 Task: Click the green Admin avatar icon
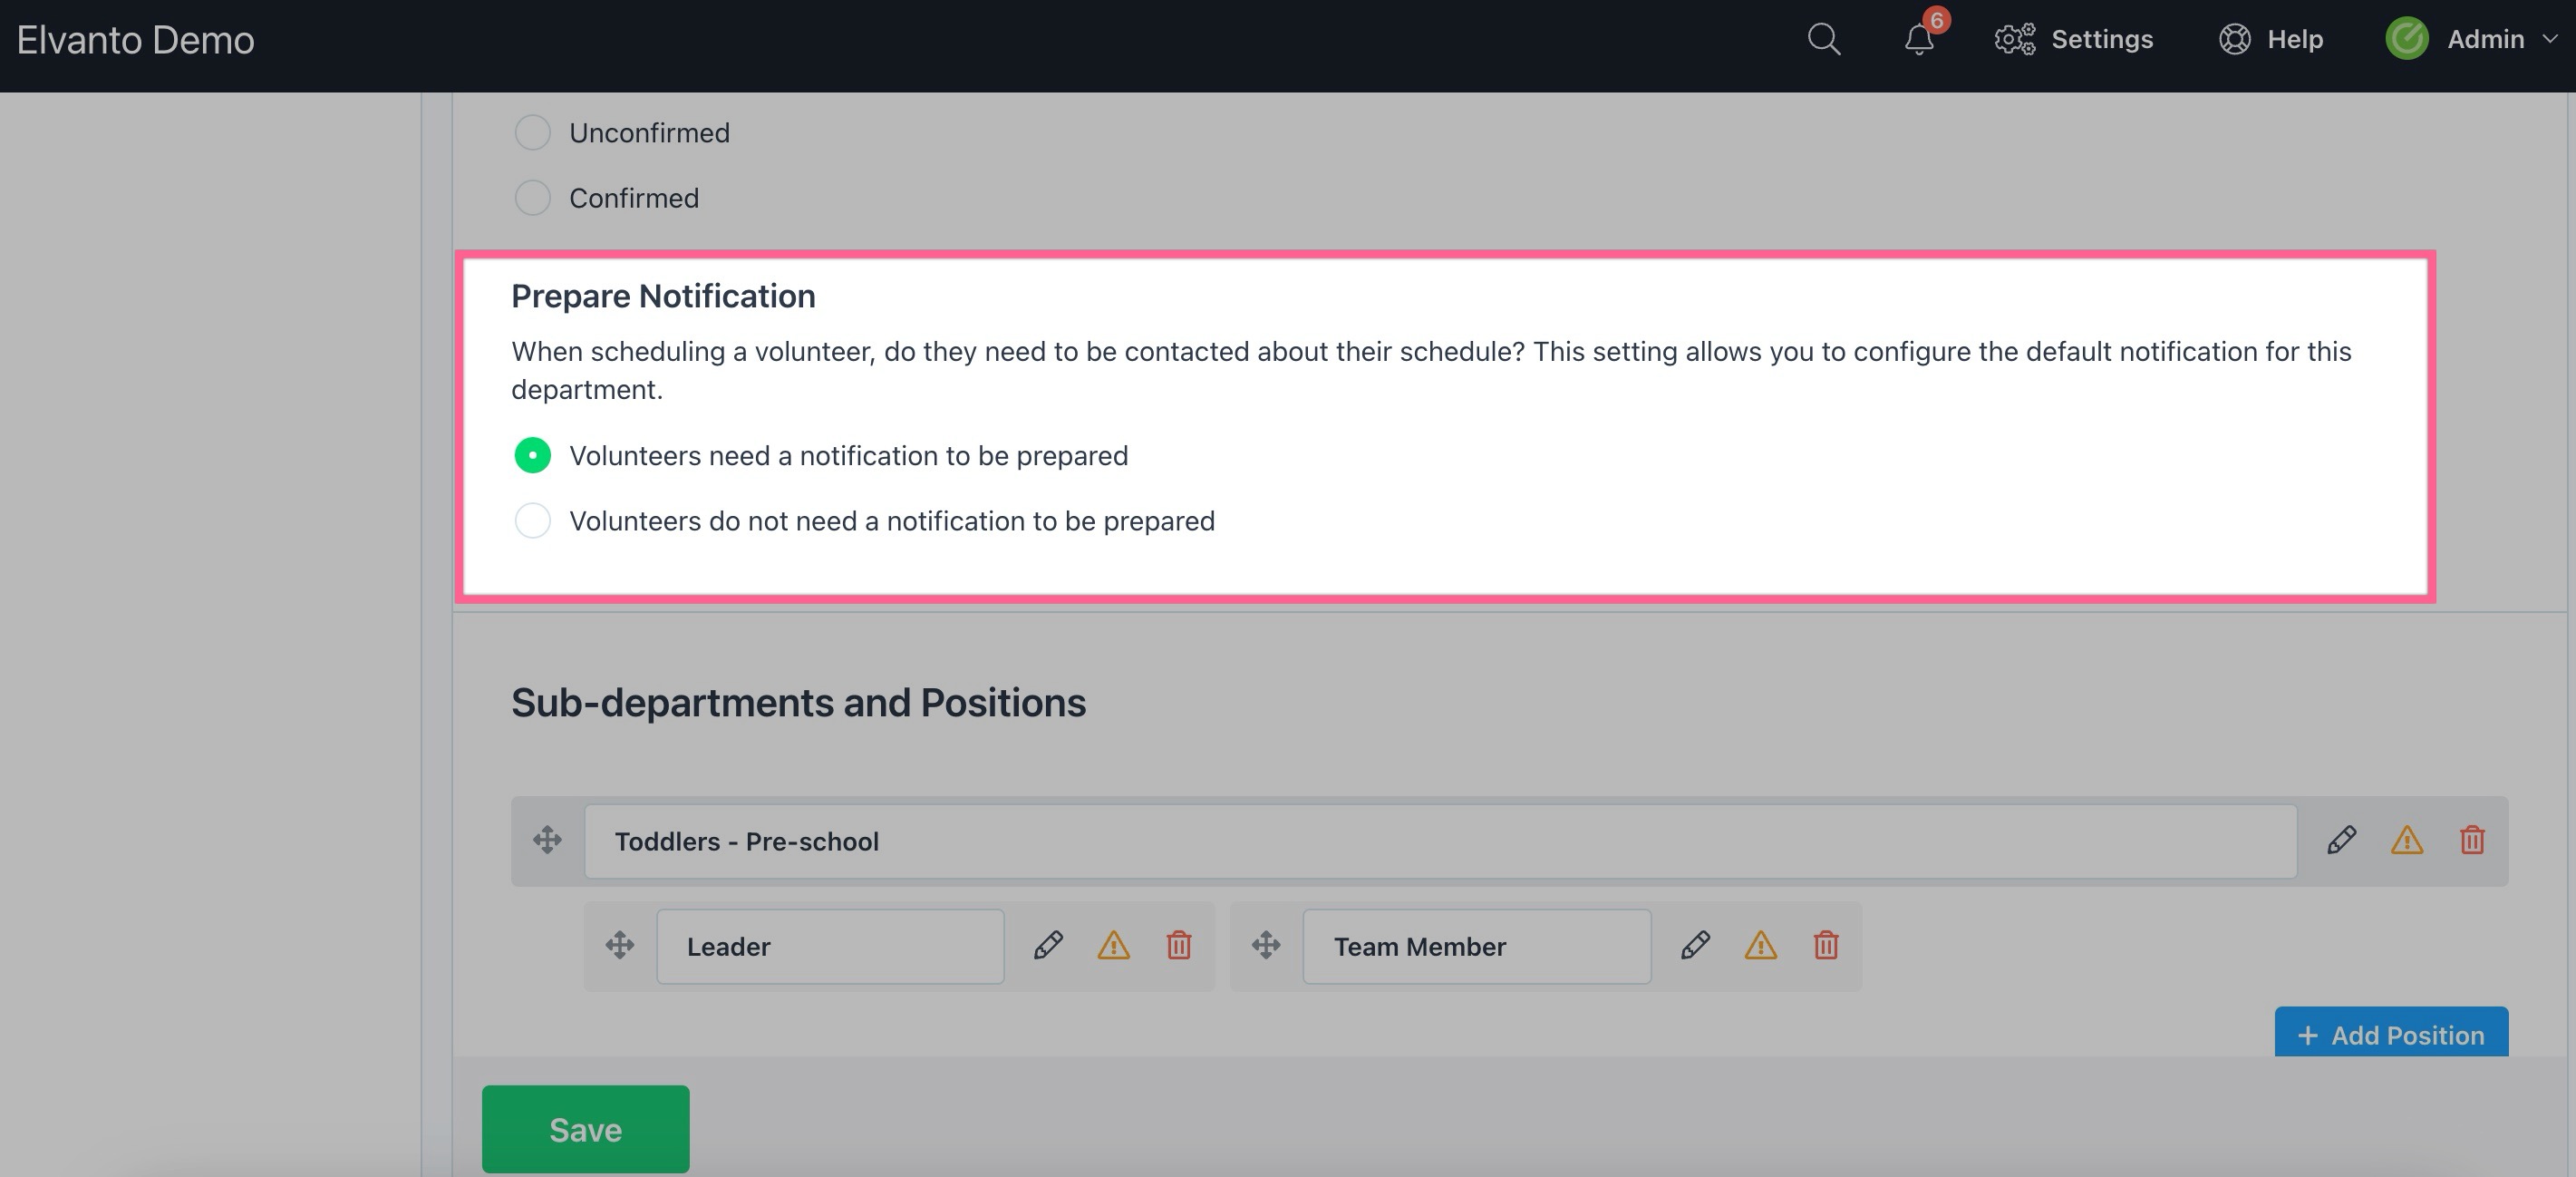pyautogui.click(x=2407, y=39)
